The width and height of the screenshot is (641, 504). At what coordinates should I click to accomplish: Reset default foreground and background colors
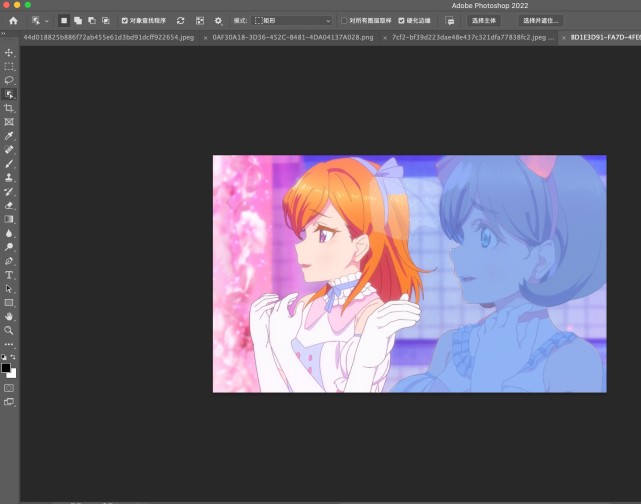[x=4, y=357]
